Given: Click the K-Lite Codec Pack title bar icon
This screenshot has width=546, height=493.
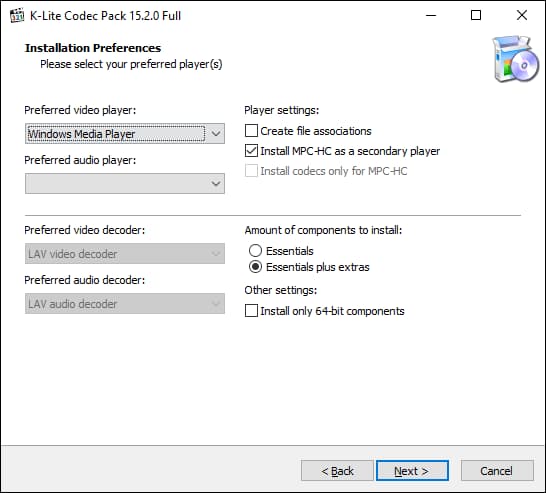Looking at the screenshot, I should (17, 16).
